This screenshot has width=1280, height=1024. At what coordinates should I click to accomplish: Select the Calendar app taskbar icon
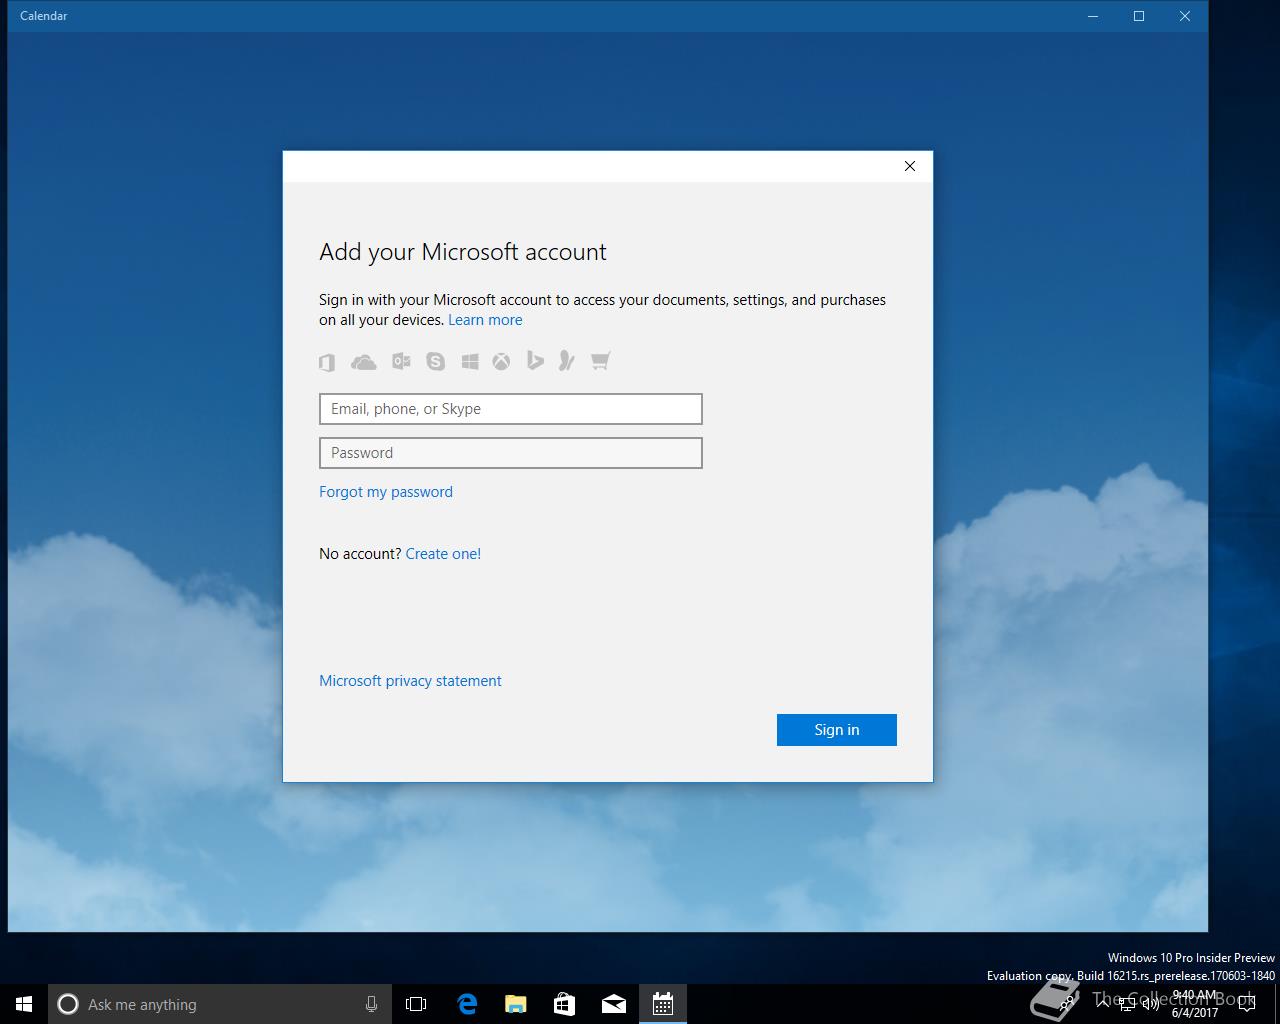(x=663, y=1004)
